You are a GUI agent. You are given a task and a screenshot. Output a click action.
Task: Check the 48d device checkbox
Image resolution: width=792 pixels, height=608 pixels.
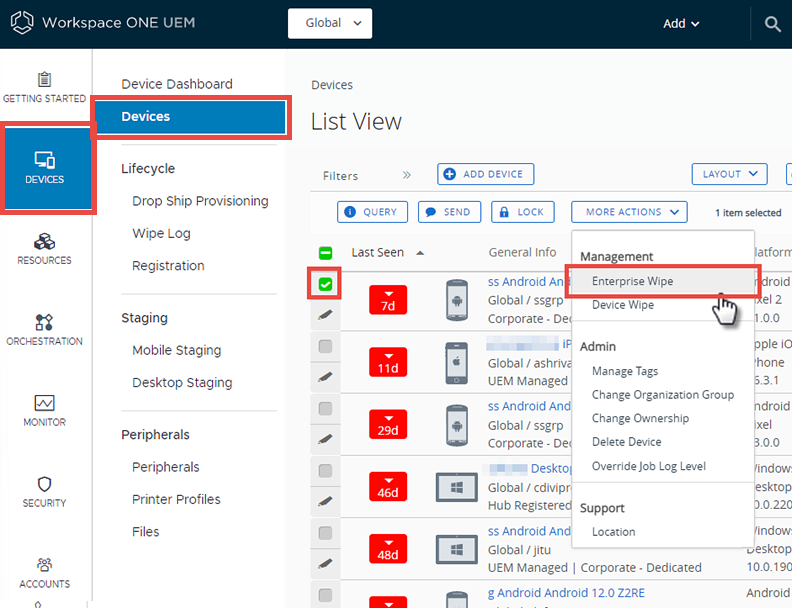(325, 533)
